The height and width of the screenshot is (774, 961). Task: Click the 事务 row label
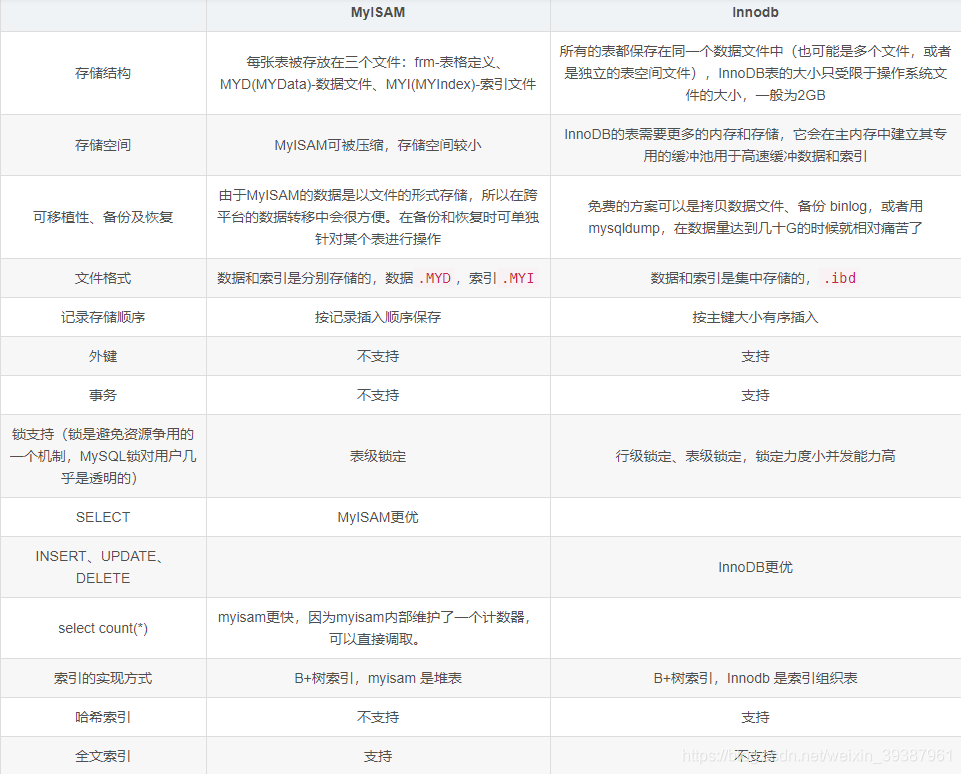pyautogui.click(x=103, y=394)
